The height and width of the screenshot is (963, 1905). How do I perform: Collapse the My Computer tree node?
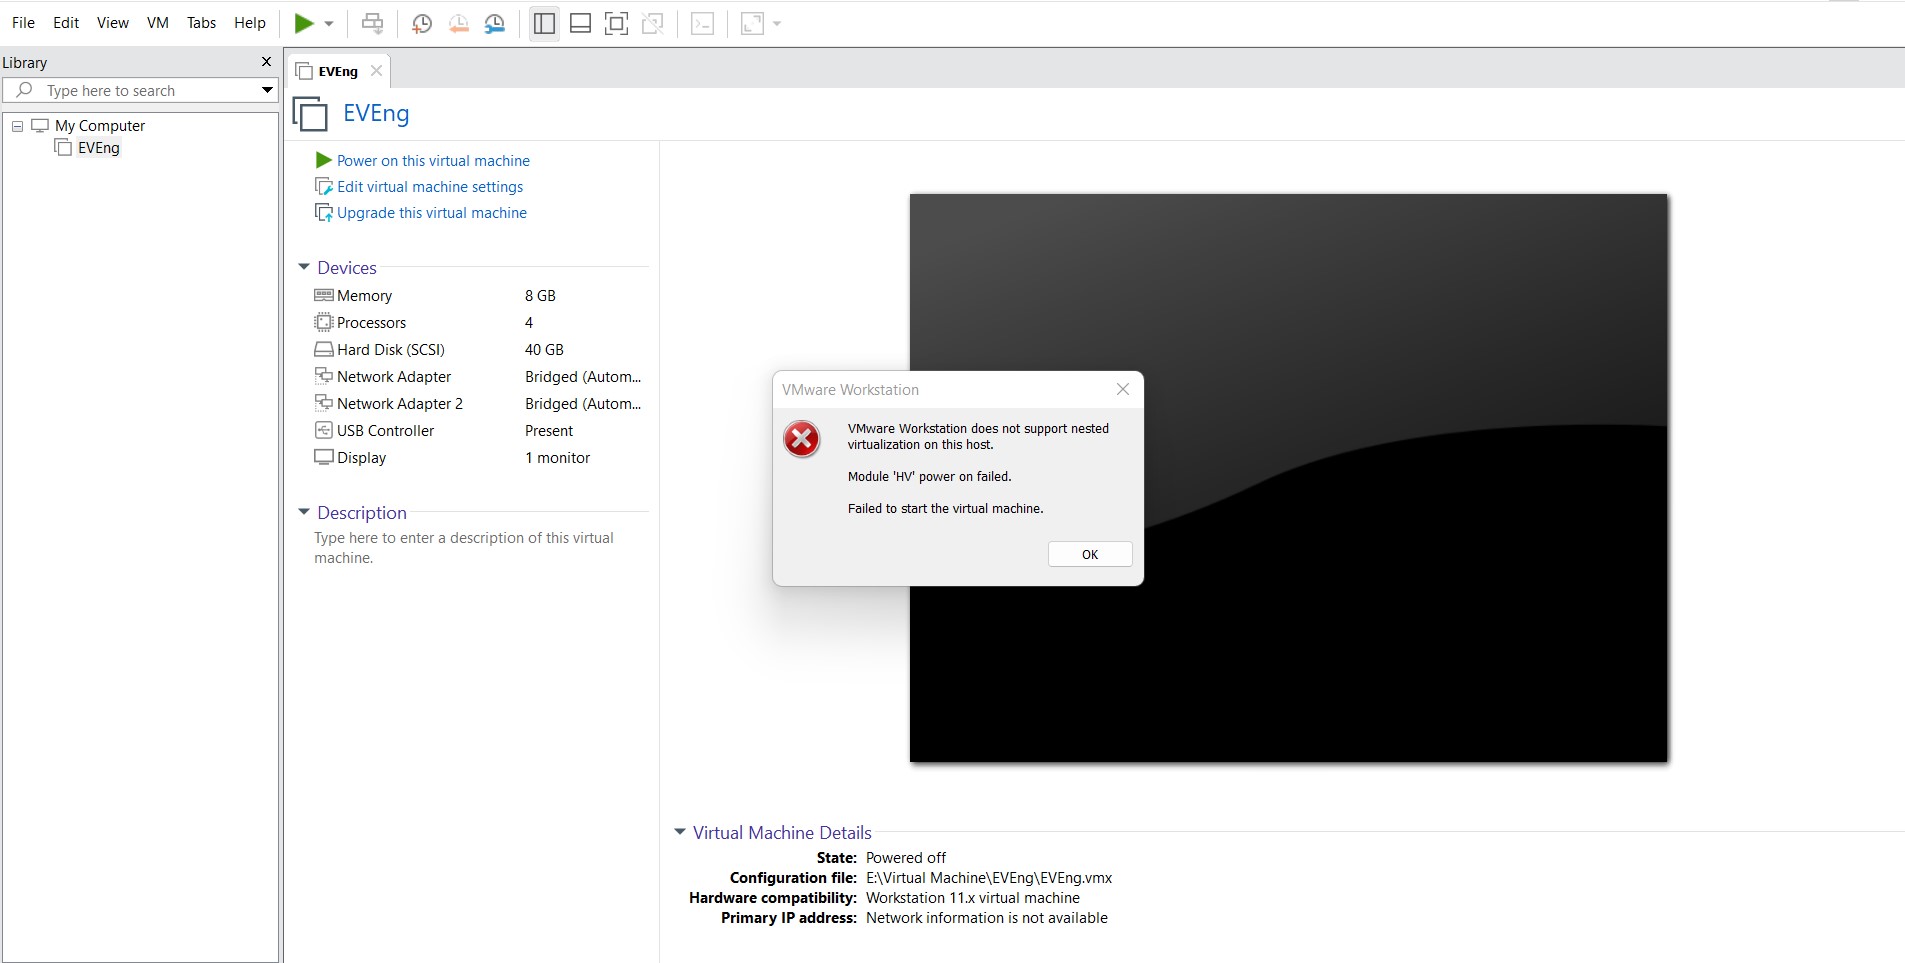(17, 126)
